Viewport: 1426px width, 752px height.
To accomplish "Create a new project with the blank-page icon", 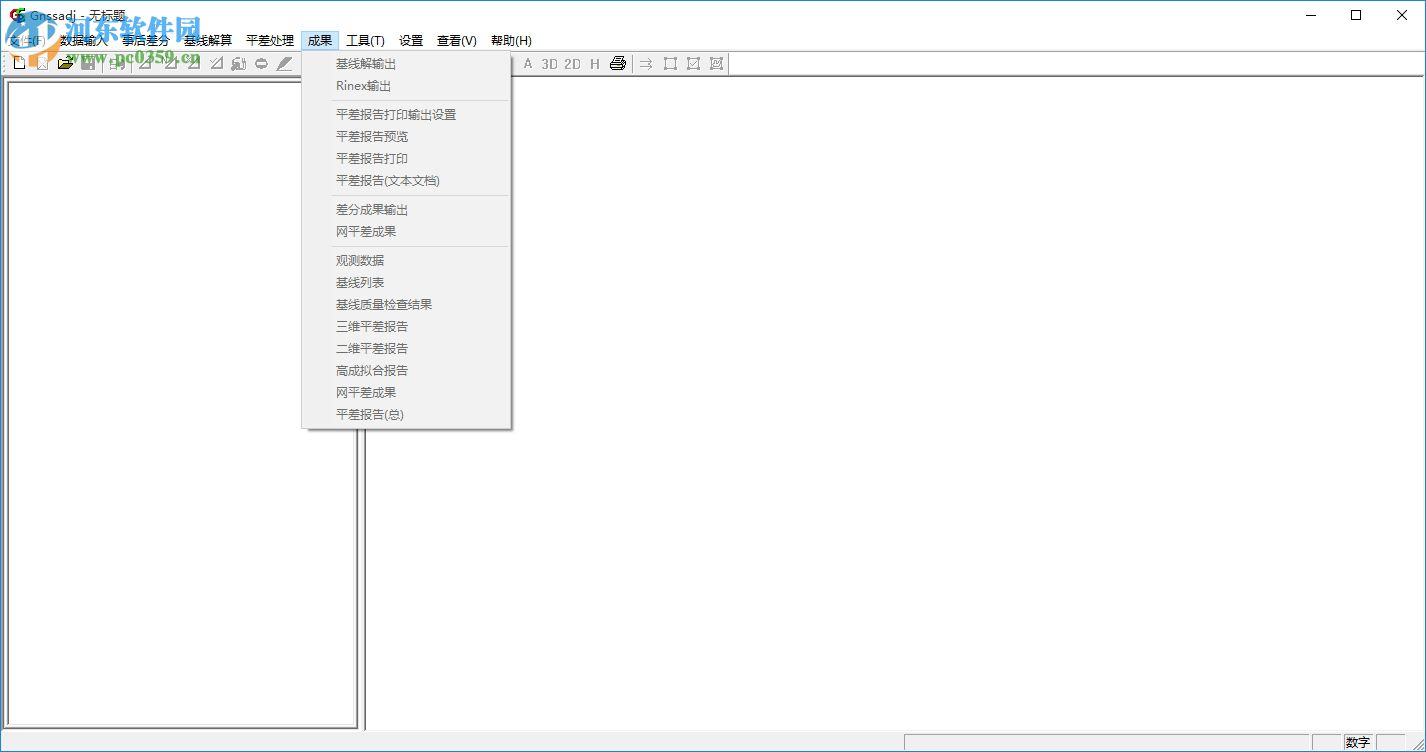I will 19,64.
